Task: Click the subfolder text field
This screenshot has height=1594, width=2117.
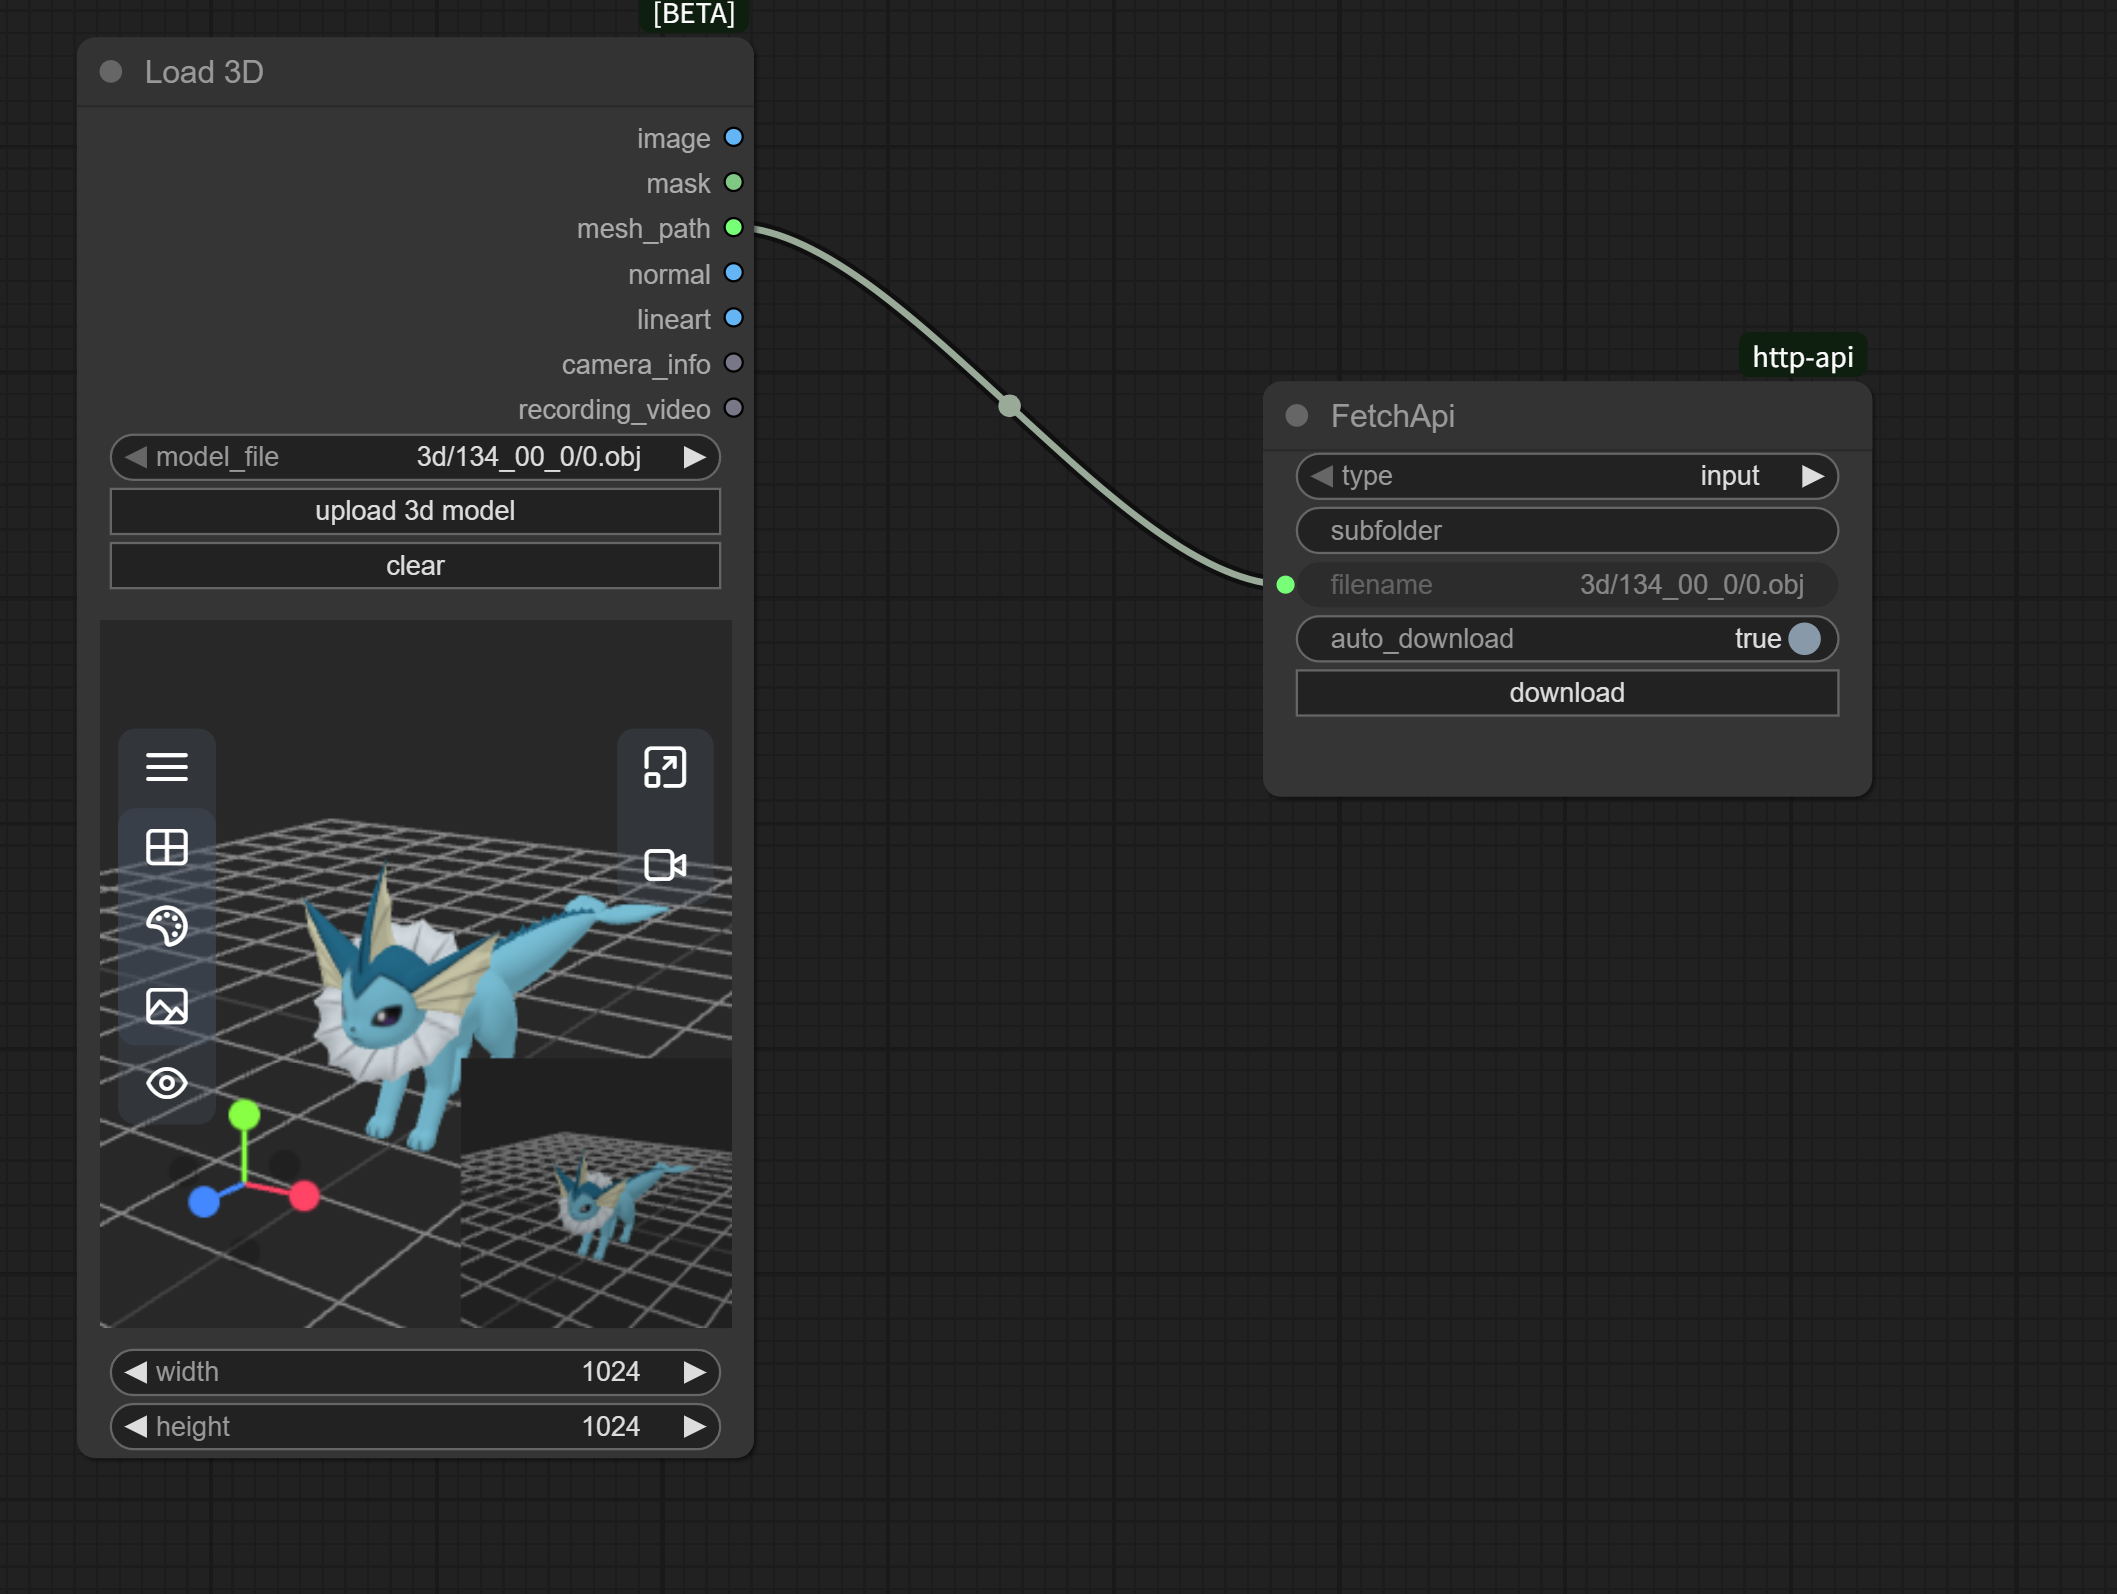Action: point(1567,531)
